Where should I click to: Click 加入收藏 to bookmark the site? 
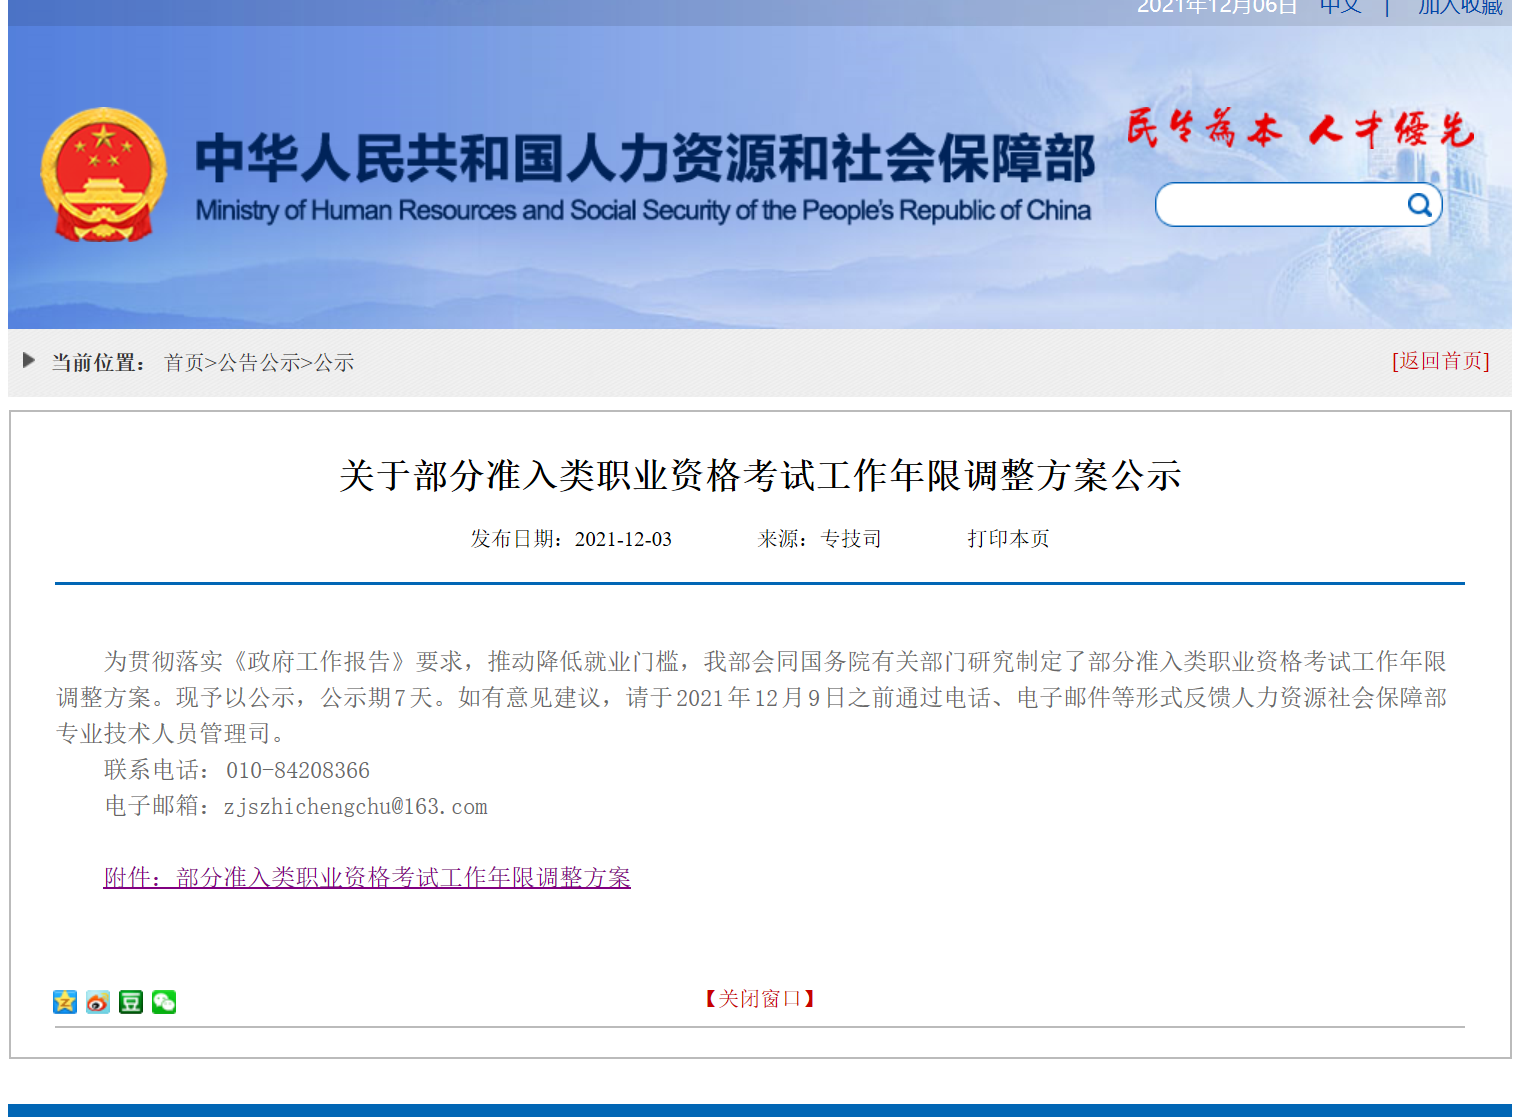pyautogui.click(x=1460, y=8)
